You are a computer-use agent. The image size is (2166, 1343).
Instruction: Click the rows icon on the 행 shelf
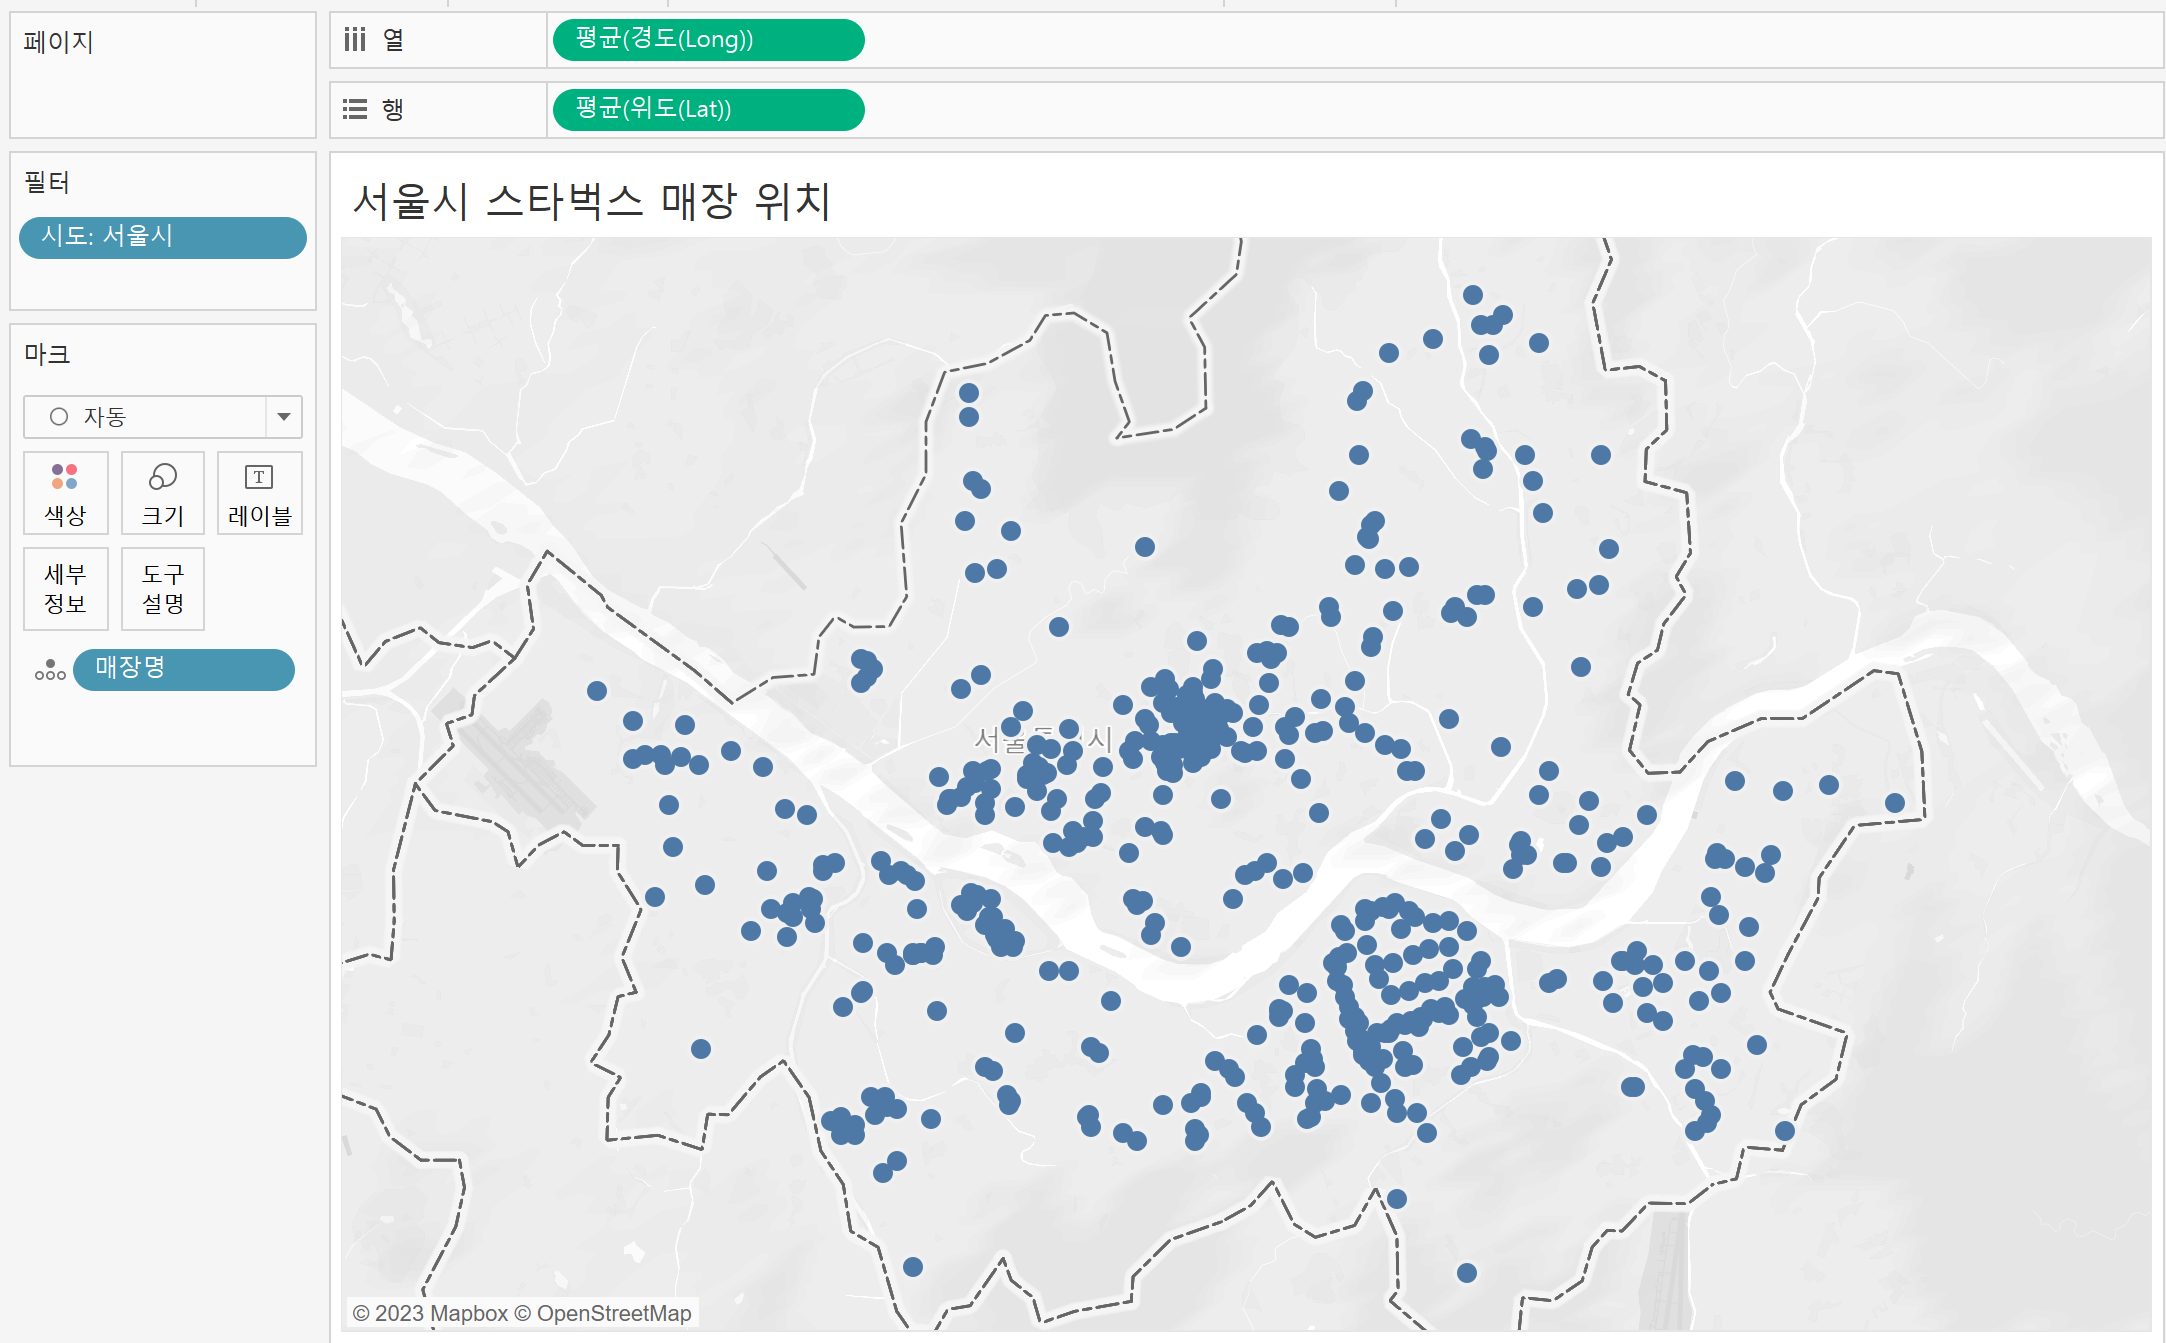pyautogui.click(x=355, y=109)
